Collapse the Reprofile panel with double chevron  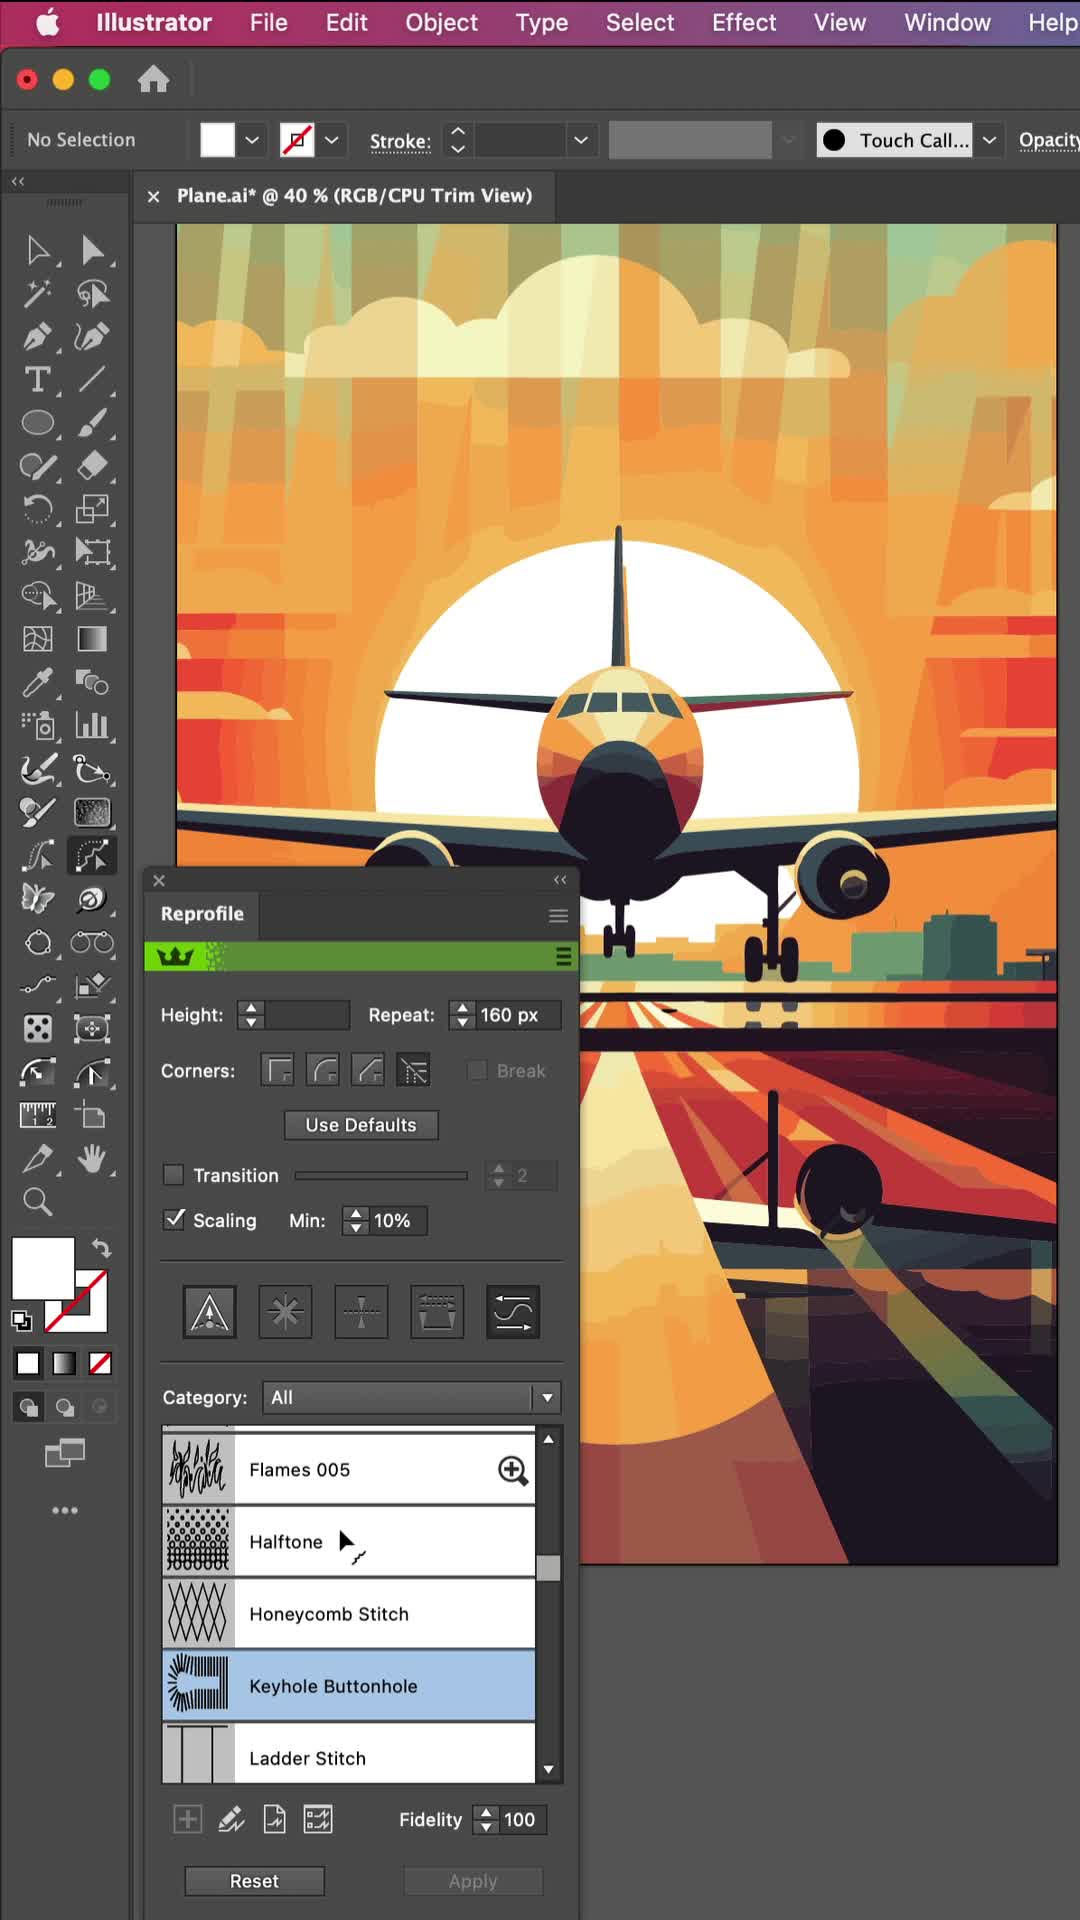(560, 880)
